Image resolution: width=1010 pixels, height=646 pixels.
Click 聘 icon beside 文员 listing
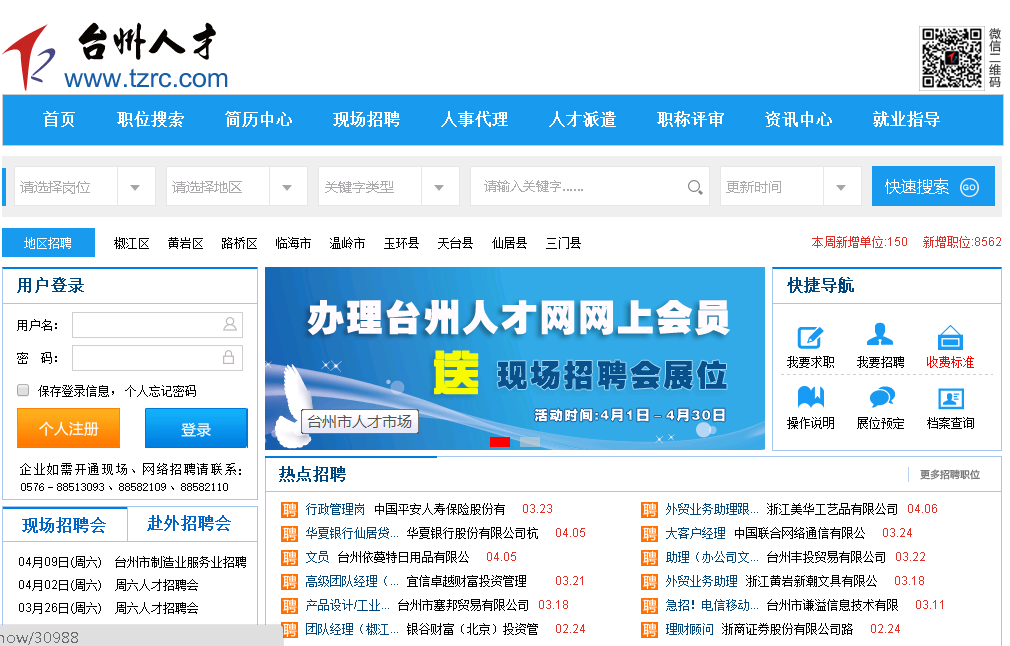click(x=289, y=558)
